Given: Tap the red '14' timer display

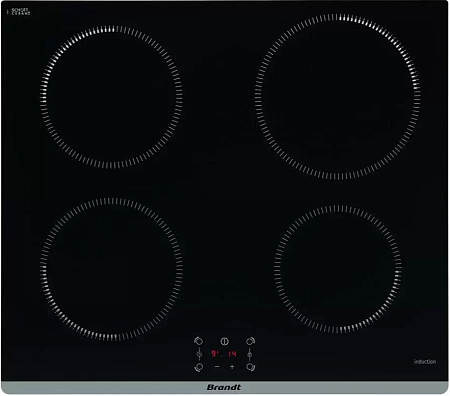Looking at the screenshot, I should pyautogui.click(x=232, y=354).
